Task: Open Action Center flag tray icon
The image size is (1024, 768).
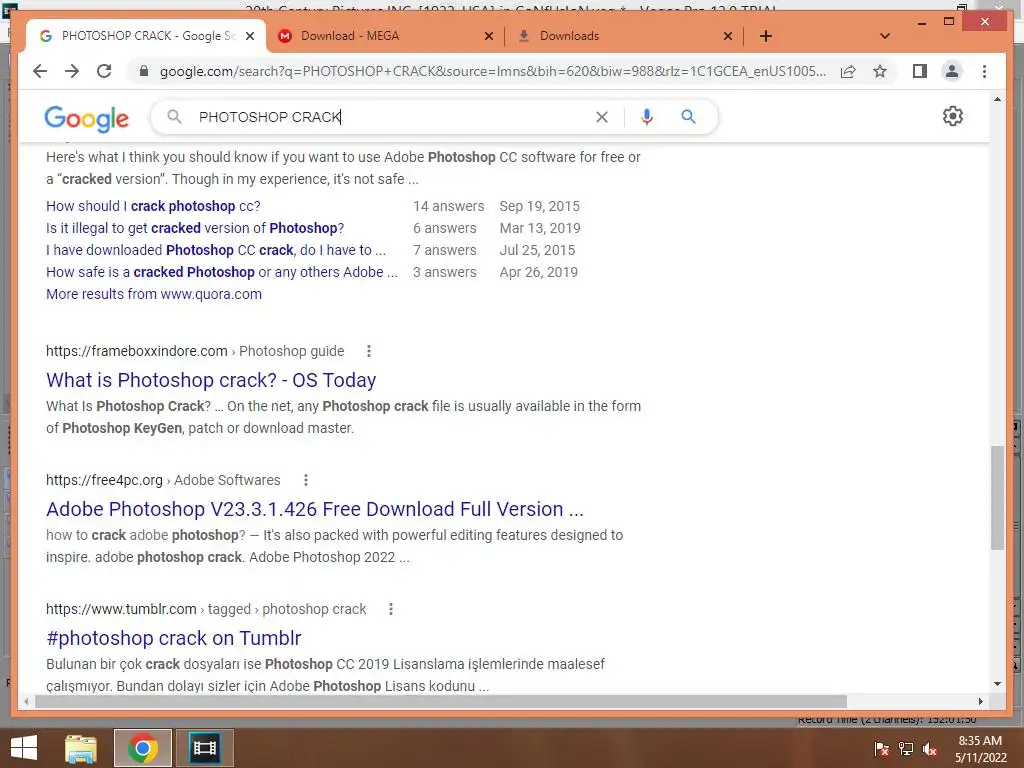Action: click(x=881, y=749)
